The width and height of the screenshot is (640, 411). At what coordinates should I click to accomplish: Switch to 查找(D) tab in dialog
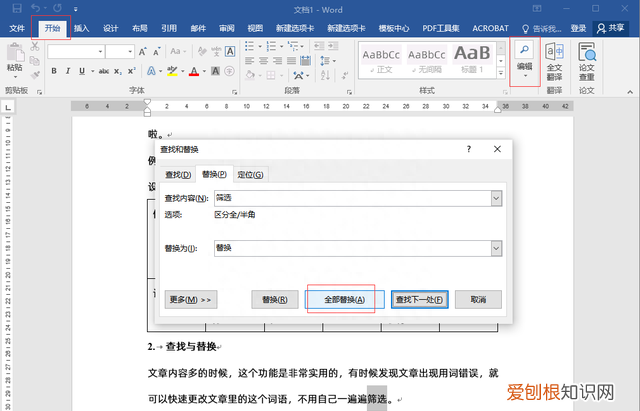point(178,175)
